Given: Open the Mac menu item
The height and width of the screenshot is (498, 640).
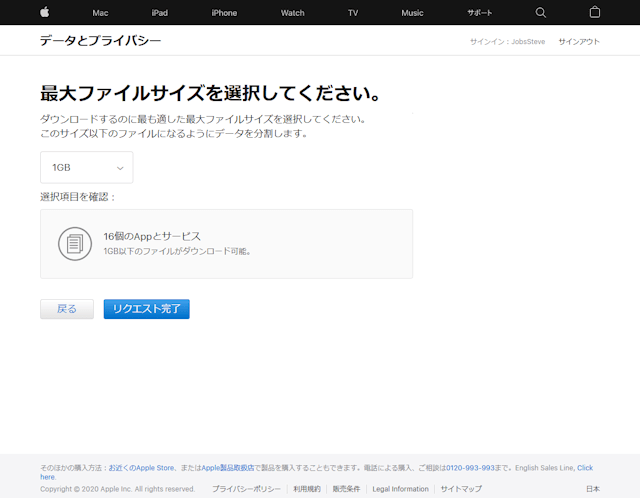Looking at the screenshot, I should point(100,13).
